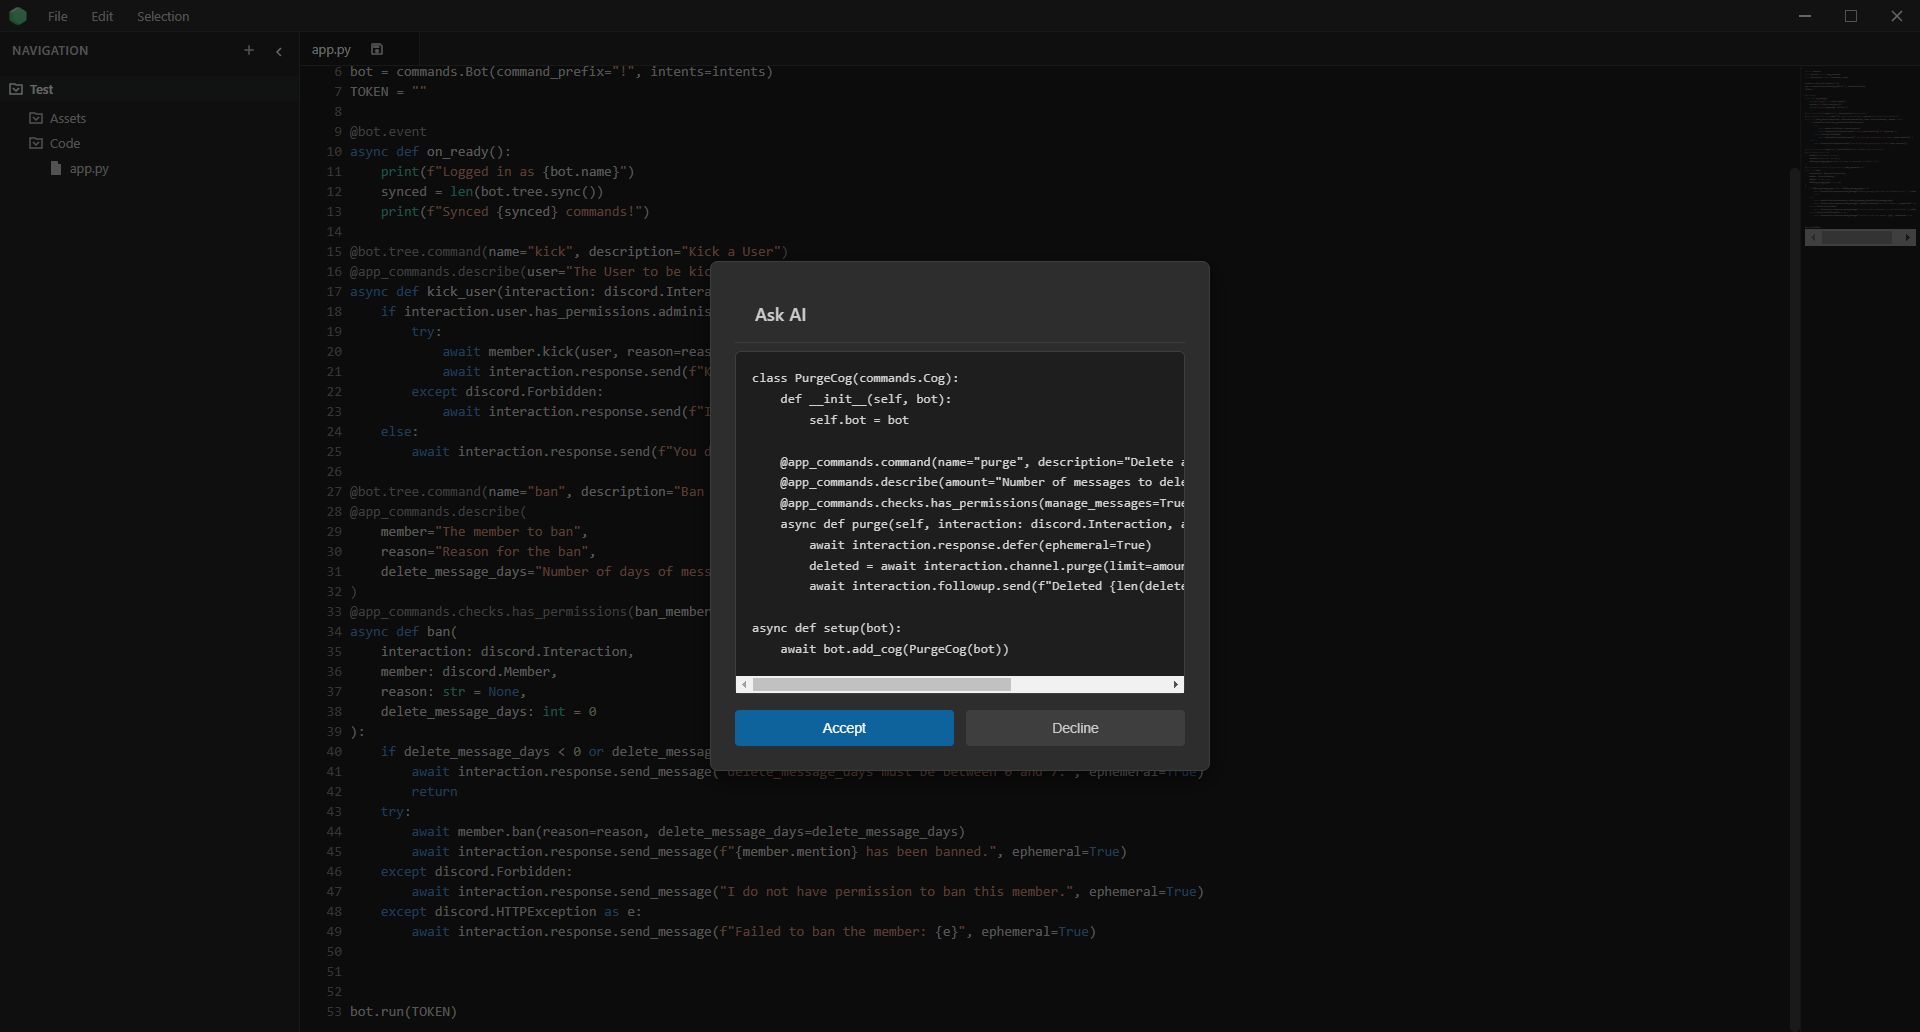Screen dimensions: 1920x1032
Task: Click the editor's vertical scrollbar
Action: coord(1794,600)
